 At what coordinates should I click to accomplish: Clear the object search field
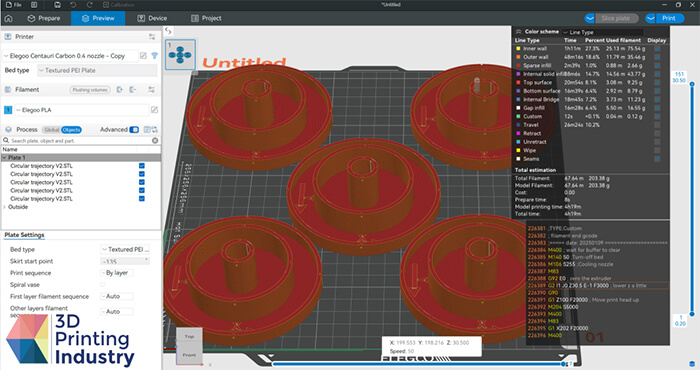(x=155, y=141)
